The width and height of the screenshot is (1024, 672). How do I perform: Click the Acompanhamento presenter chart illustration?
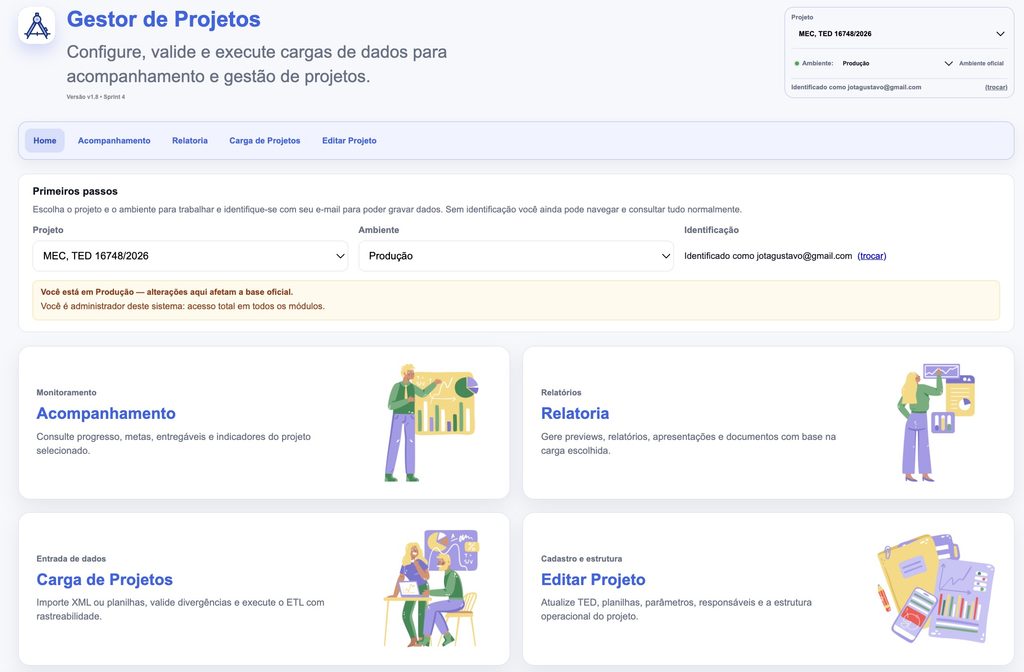(x=431, y=423)
